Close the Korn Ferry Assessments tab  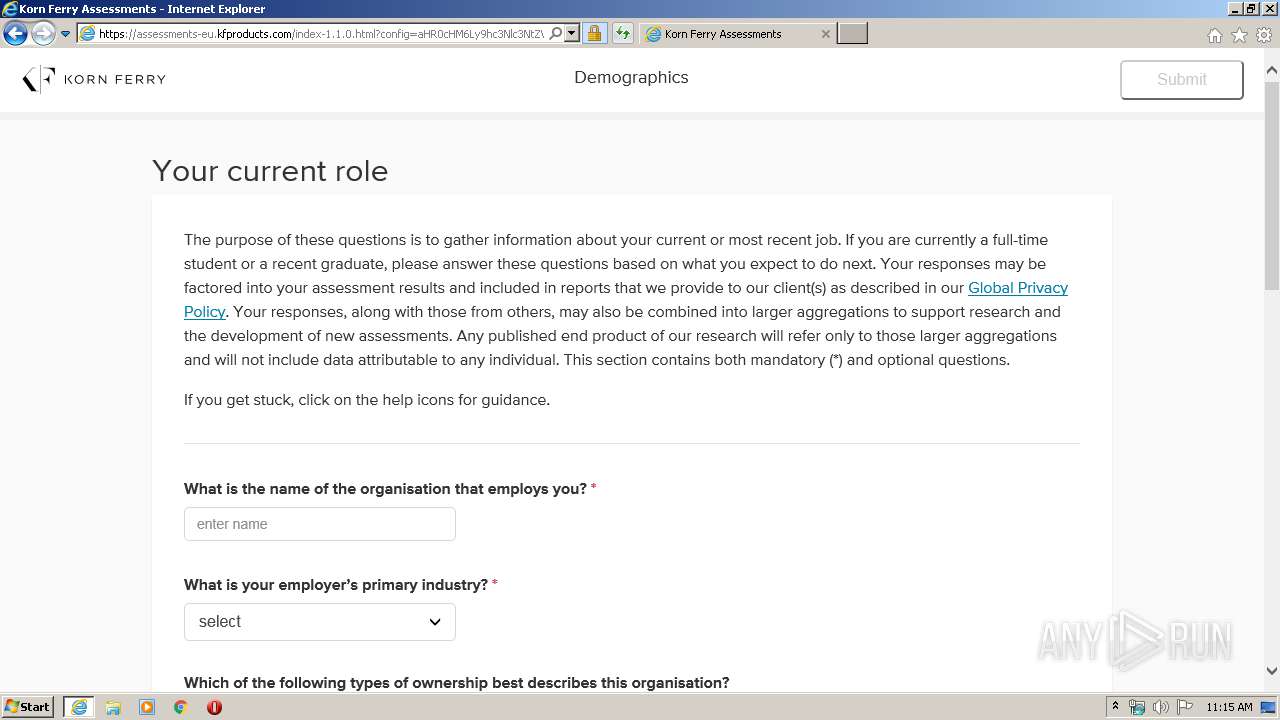point(825,34)
